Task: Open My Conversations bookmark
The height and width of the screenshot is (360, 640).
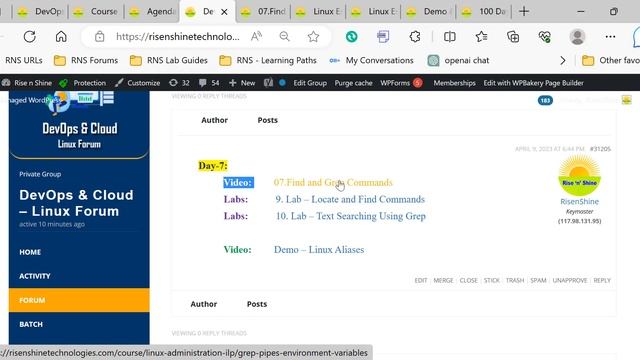Action: coord(371,60)
